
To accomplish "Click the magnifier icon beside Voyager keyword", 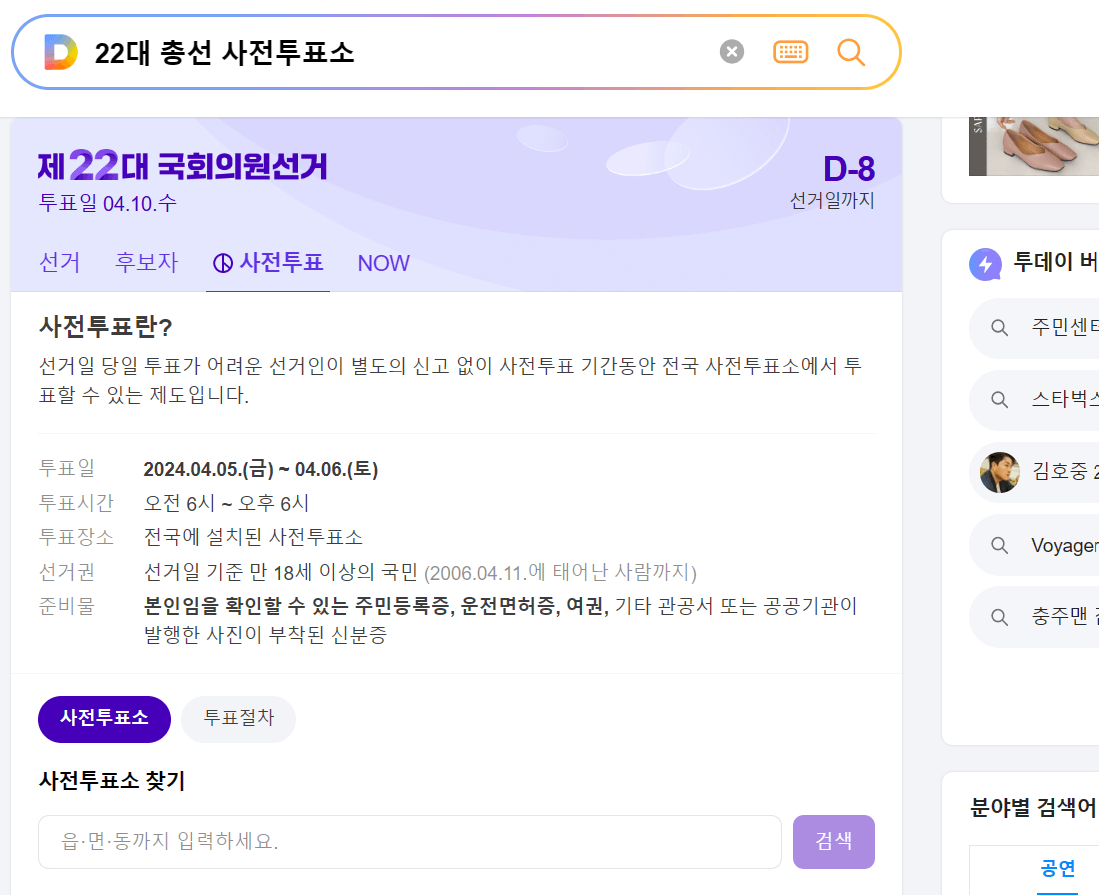I will pyautogui.click(x=999, y=545).
